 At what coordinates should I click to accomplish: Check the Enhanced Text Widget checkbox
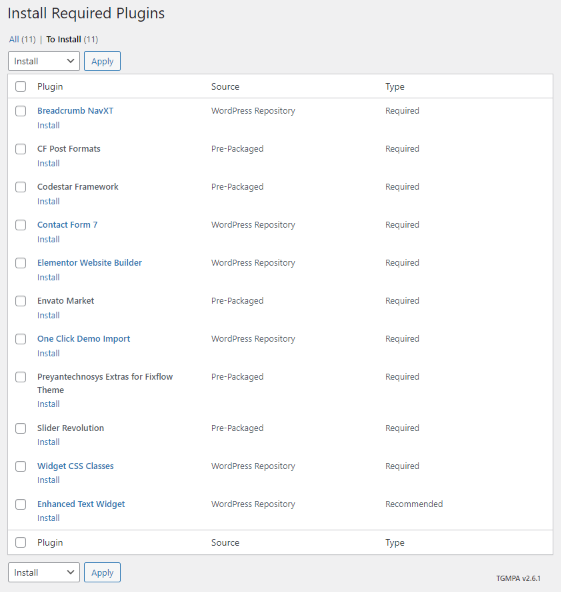20,504
